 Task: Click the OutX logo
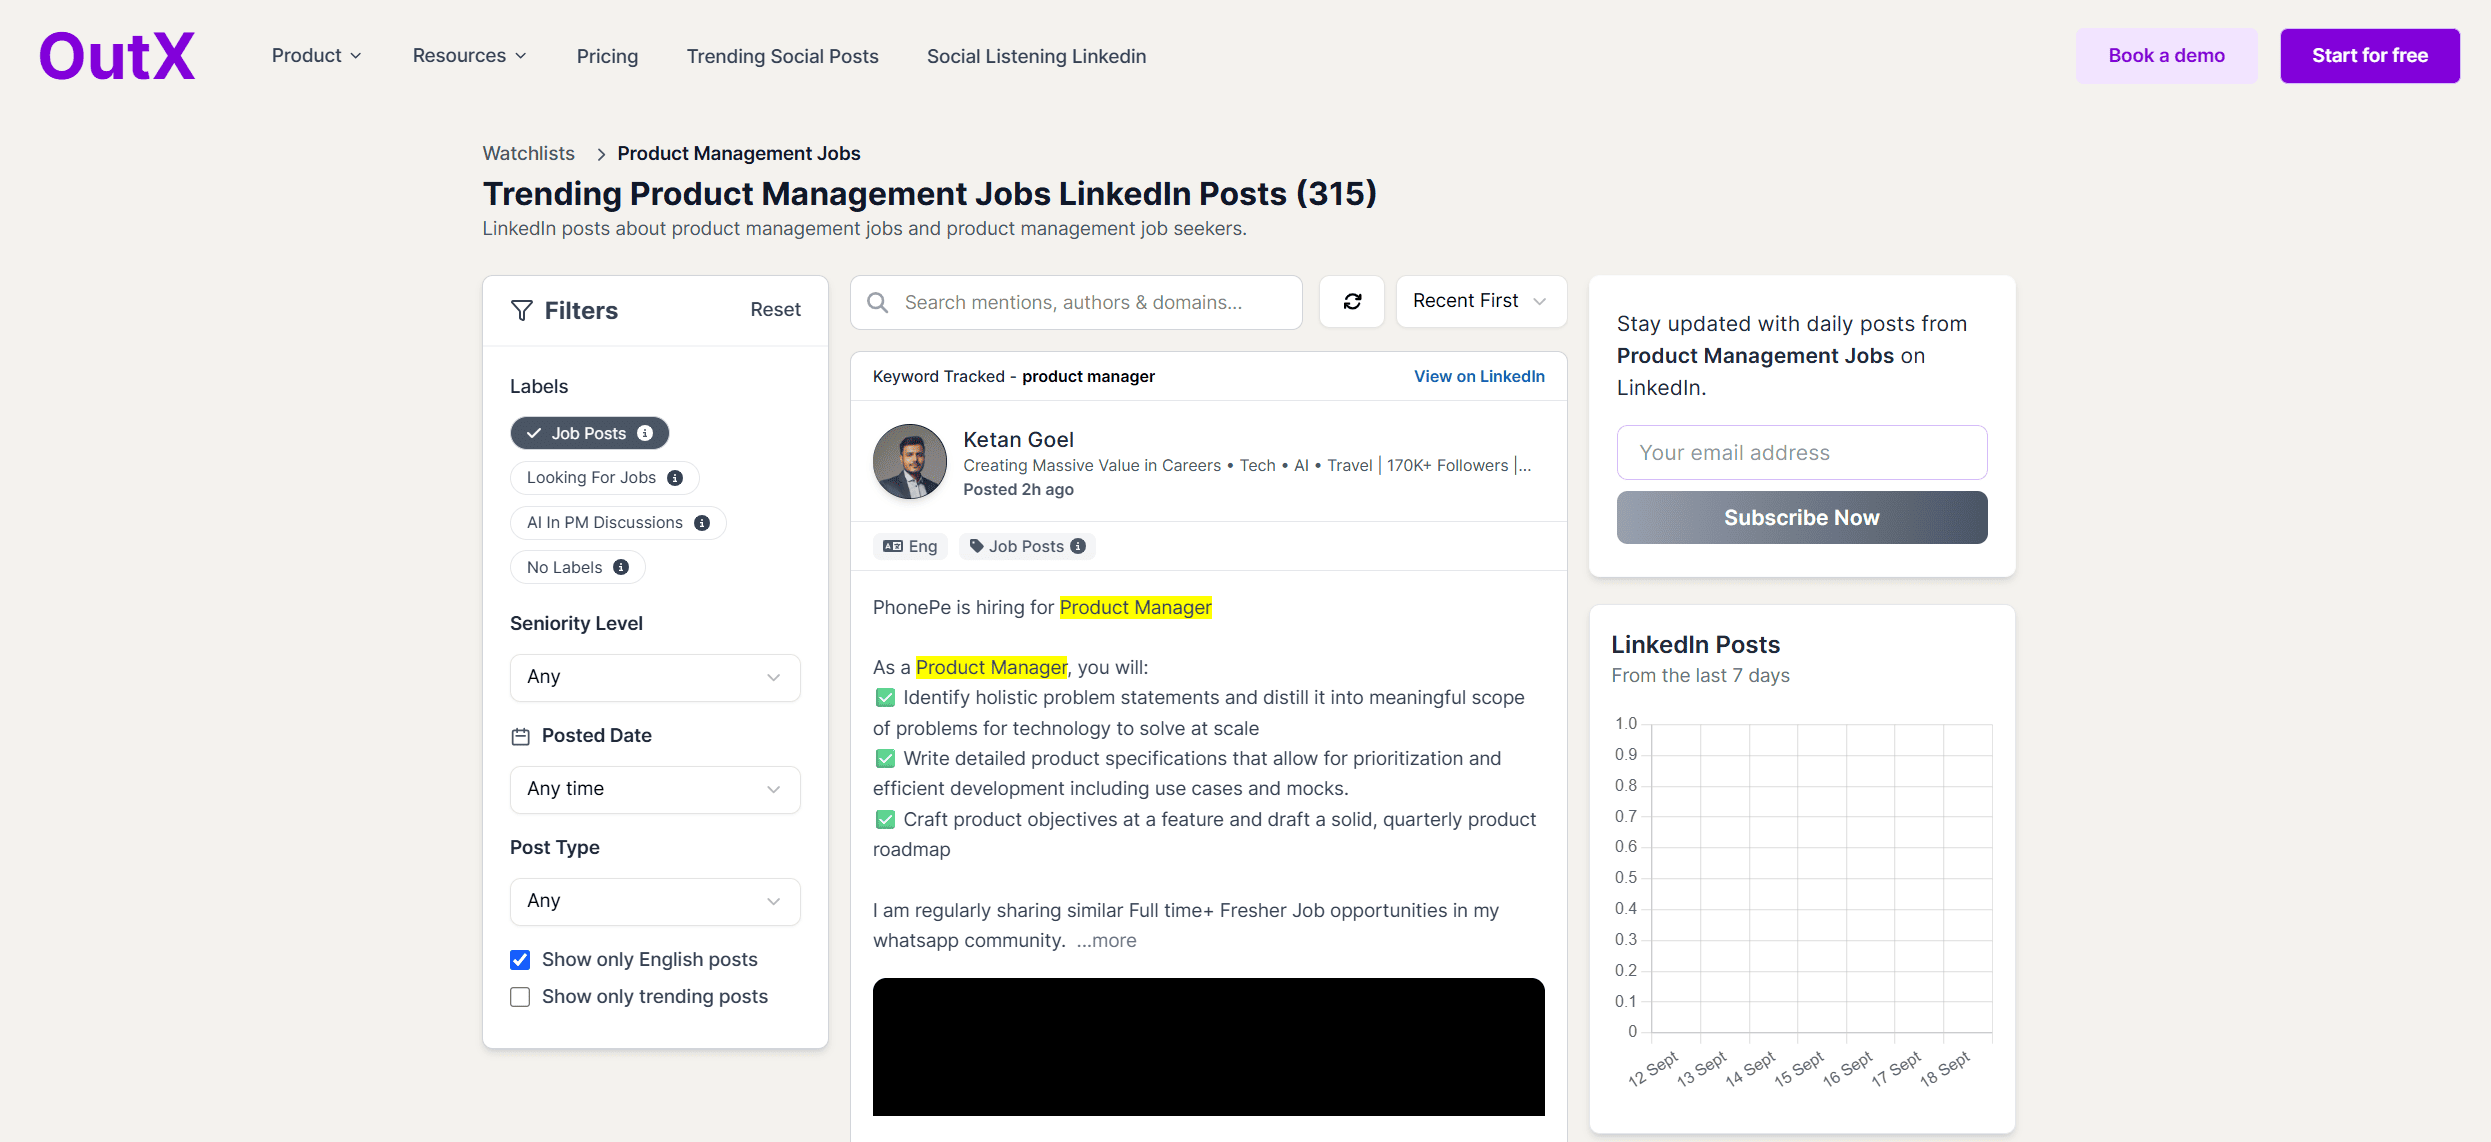[117, 56]
